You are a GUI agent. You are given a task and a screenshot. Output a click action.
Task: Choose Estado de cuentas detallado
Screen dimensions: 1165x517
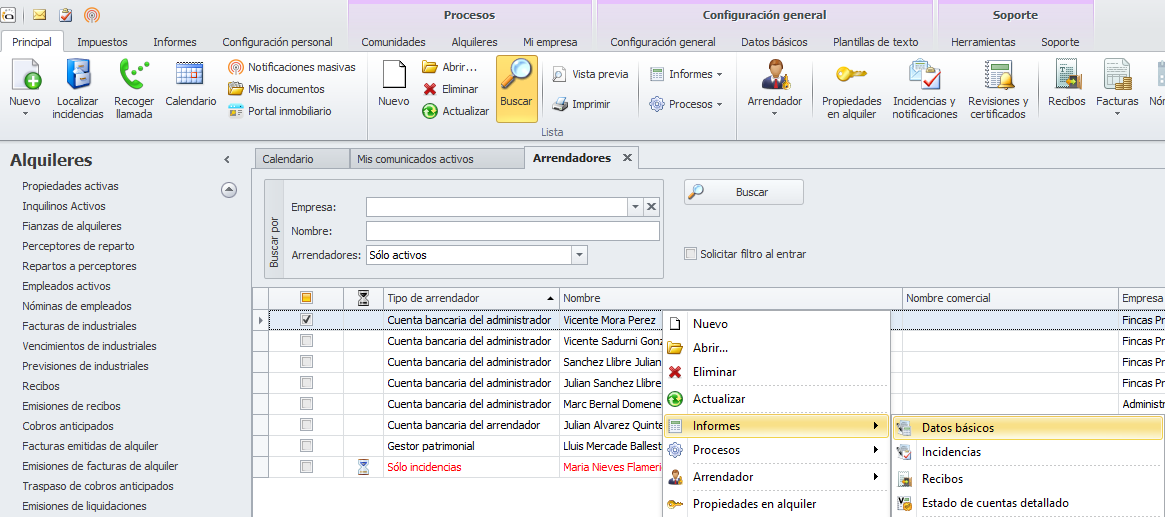pos(995,503)
